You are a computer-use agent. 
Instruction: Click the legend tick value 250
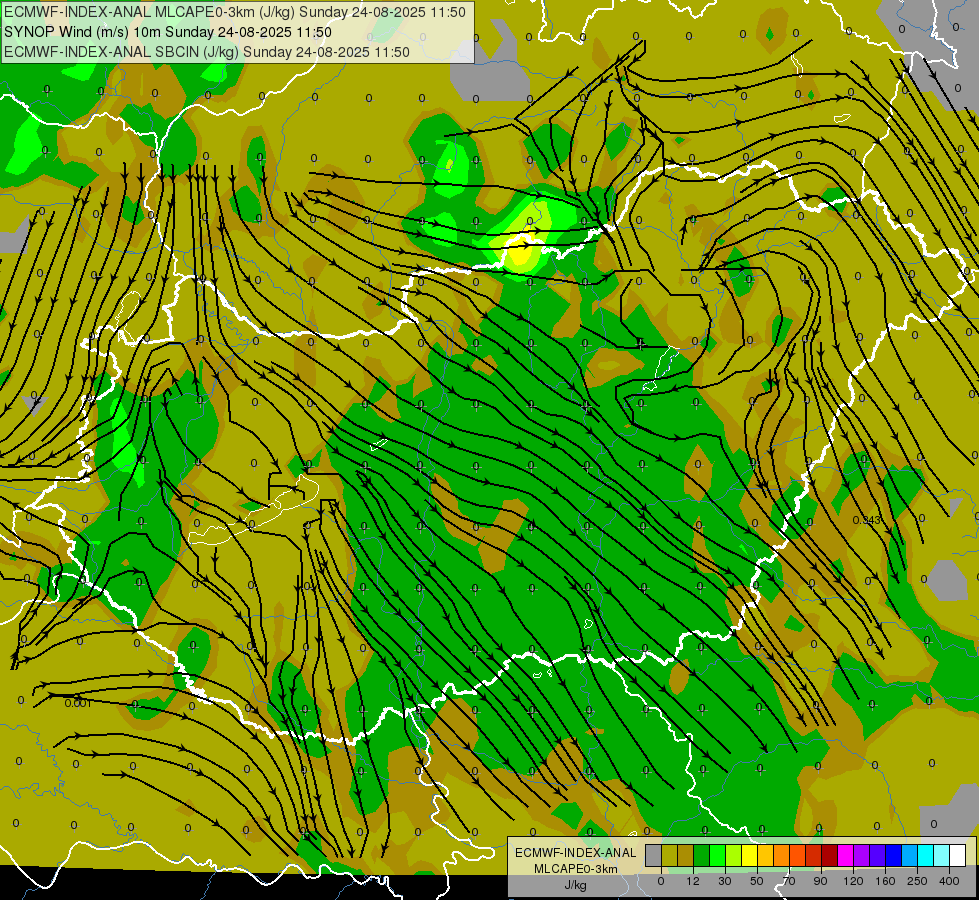coord(917,881)
